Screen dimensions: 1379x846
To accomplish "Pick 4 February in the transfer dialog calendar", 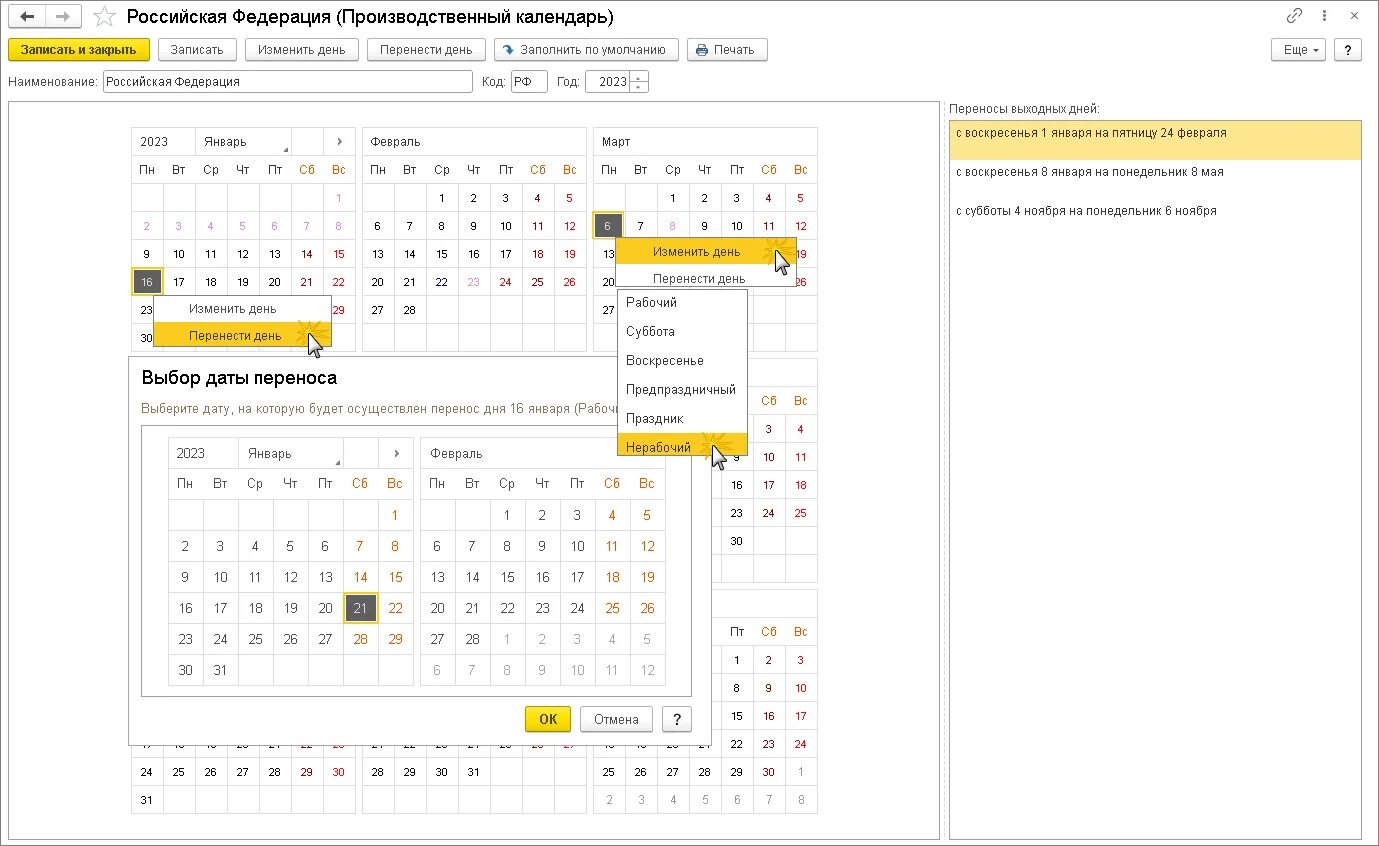I will coord(612,515).
